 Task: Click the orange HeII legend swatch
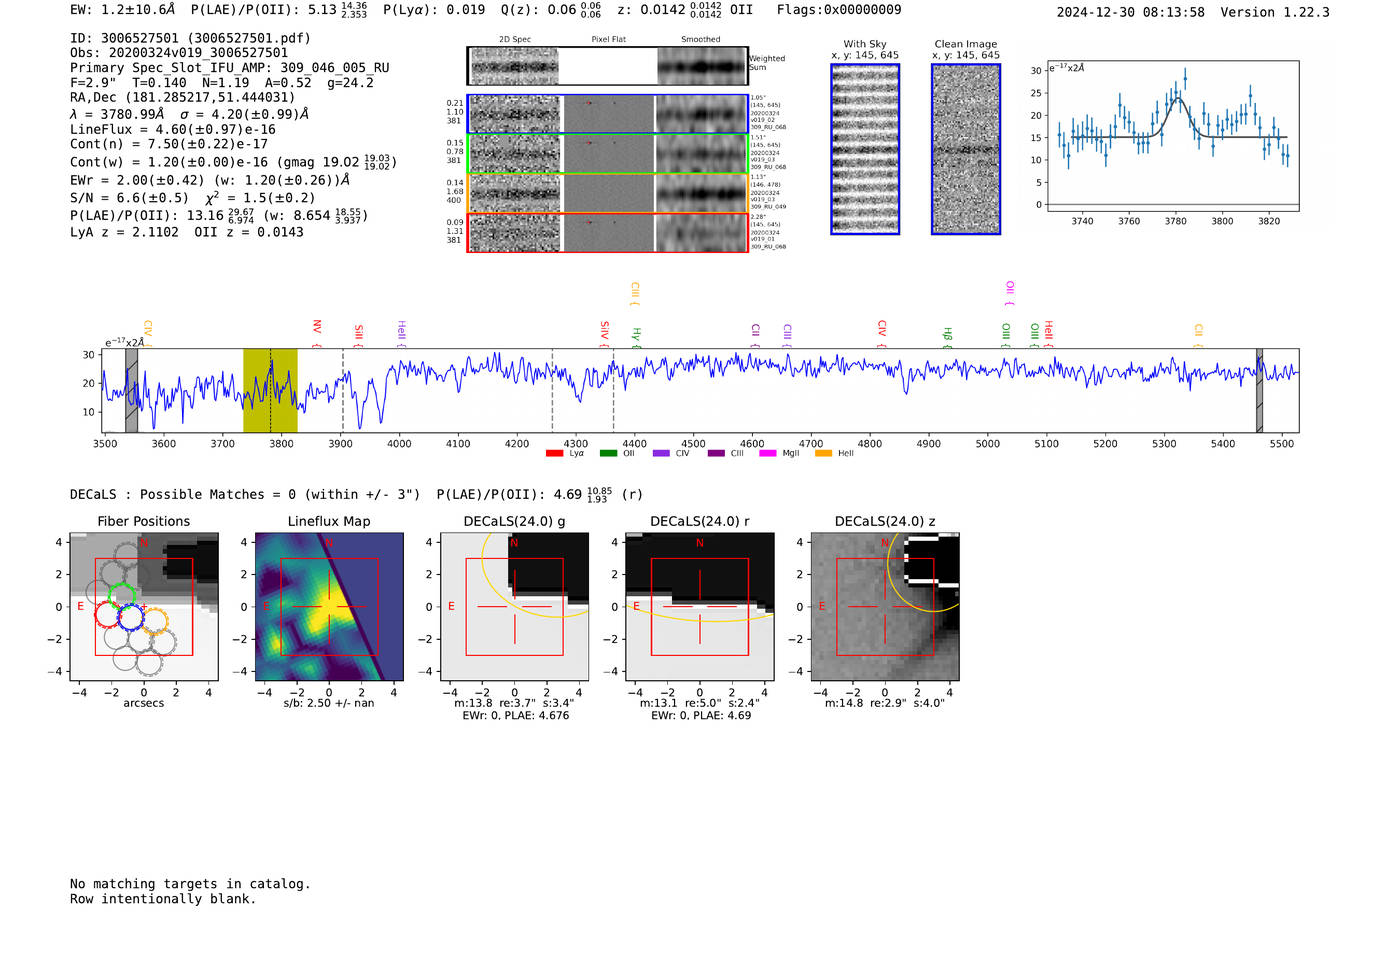click(823, 453)
